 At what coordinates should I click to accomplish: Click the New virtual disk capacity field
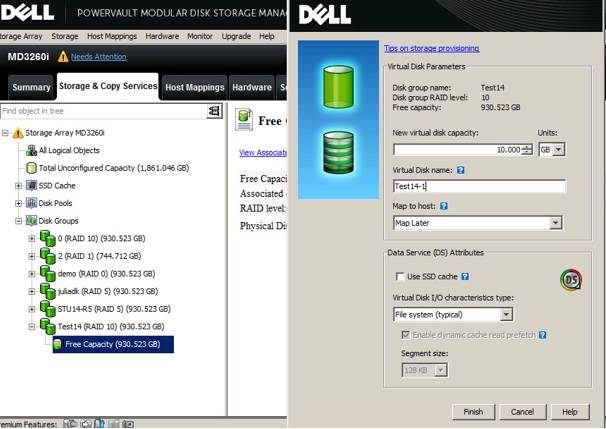(457, 150)
